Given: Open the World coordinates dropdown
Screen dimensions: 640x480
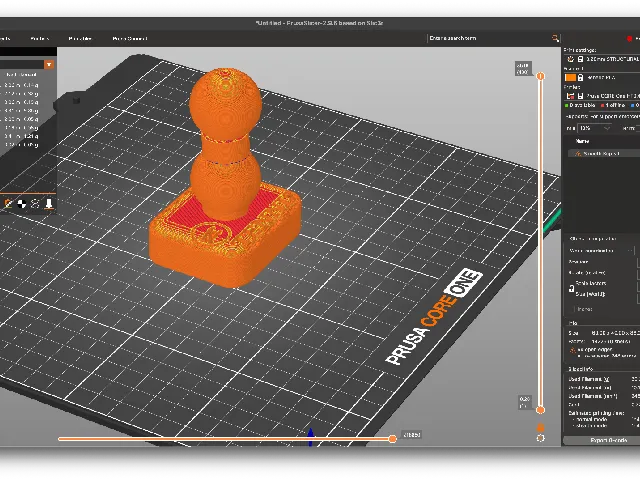Looking at the screenshot, I should click(x=602, y=251).
